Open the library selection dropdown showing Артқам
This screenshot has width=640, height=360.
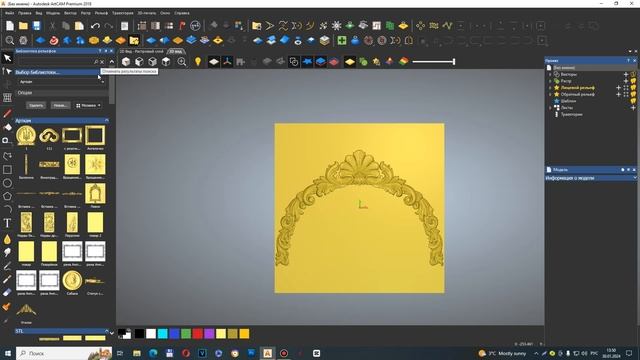click(62, 82)
